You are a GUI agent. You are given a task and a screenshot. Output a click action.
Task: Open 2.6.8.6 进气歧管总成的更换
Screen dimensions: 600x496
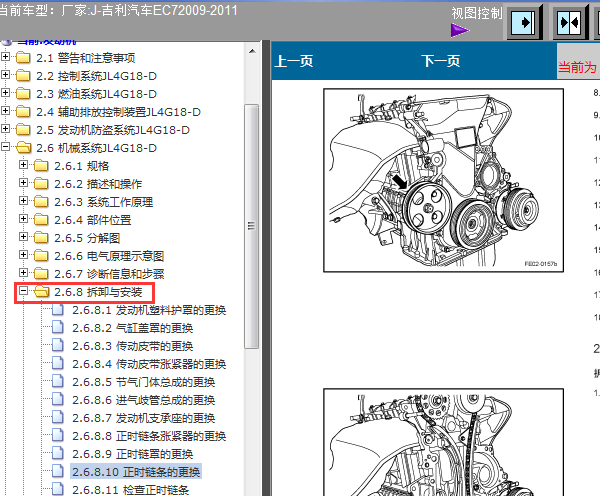143,400
